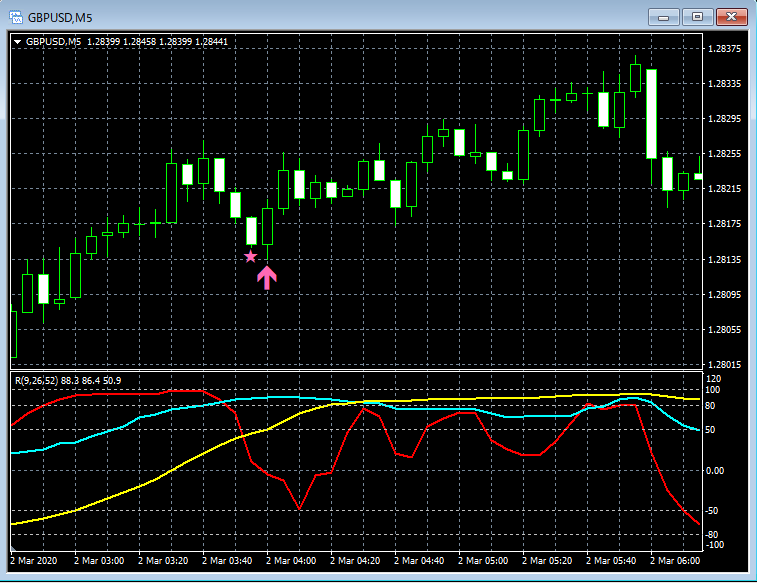The image size is (757, 583).
Task: Click the -100 level on indicator scale
Action: 713,546
